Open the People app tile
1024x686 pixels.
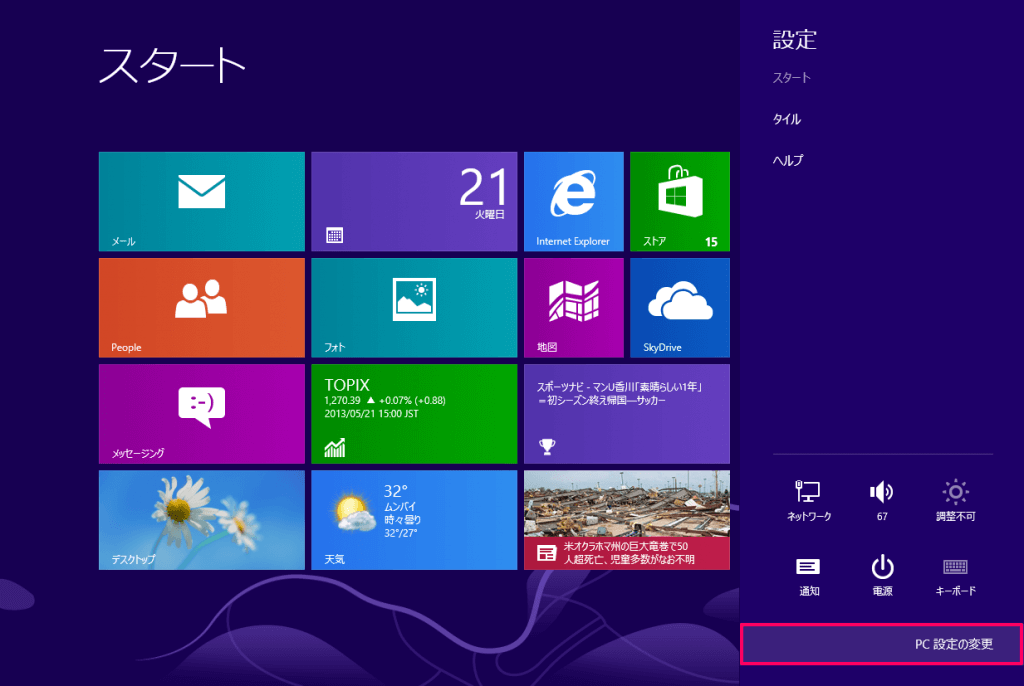(x=200, y=307)
